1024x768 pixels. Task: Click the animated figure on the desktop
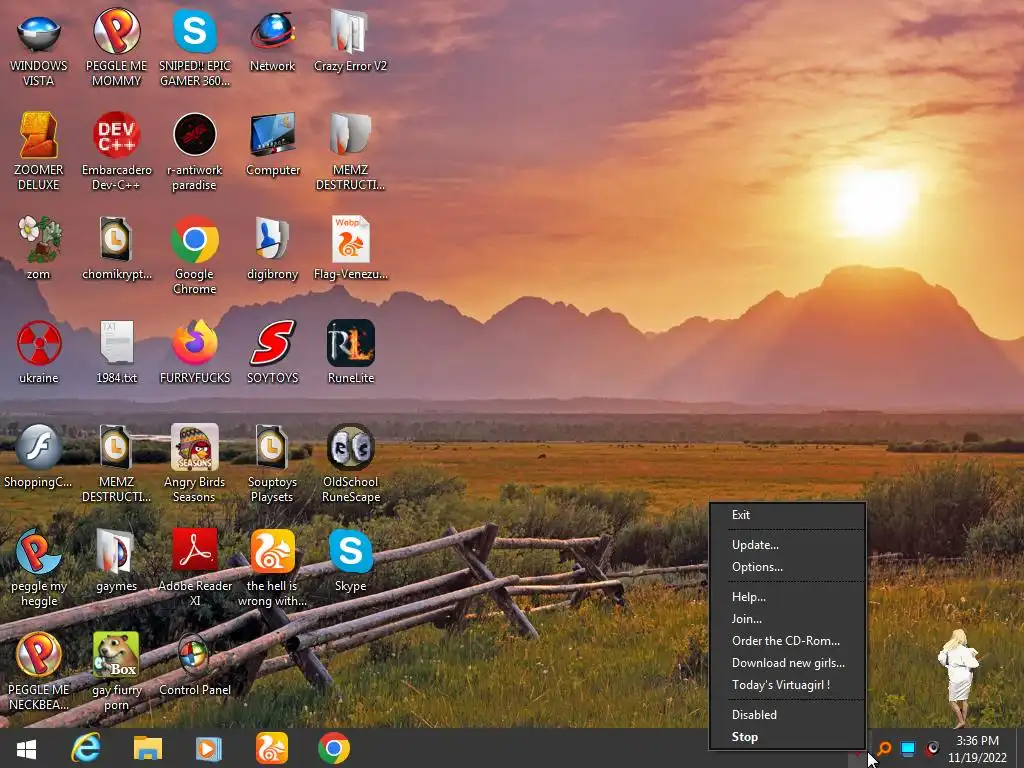pos(959,678)
